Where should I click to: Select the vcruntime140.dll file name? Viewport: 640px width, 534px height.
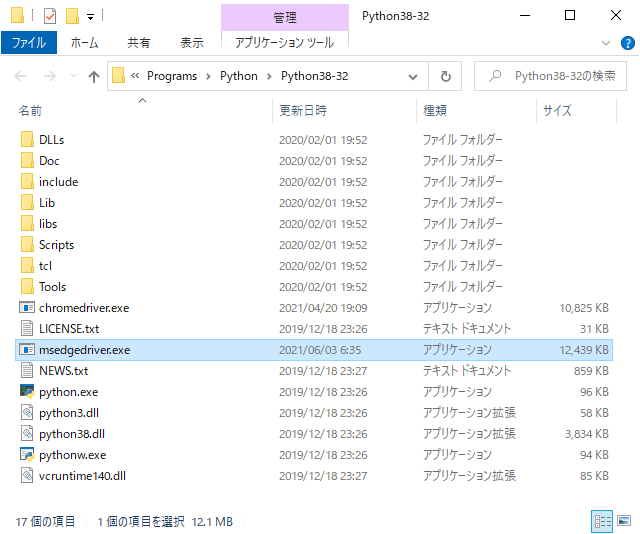click(x=82, y=476)
